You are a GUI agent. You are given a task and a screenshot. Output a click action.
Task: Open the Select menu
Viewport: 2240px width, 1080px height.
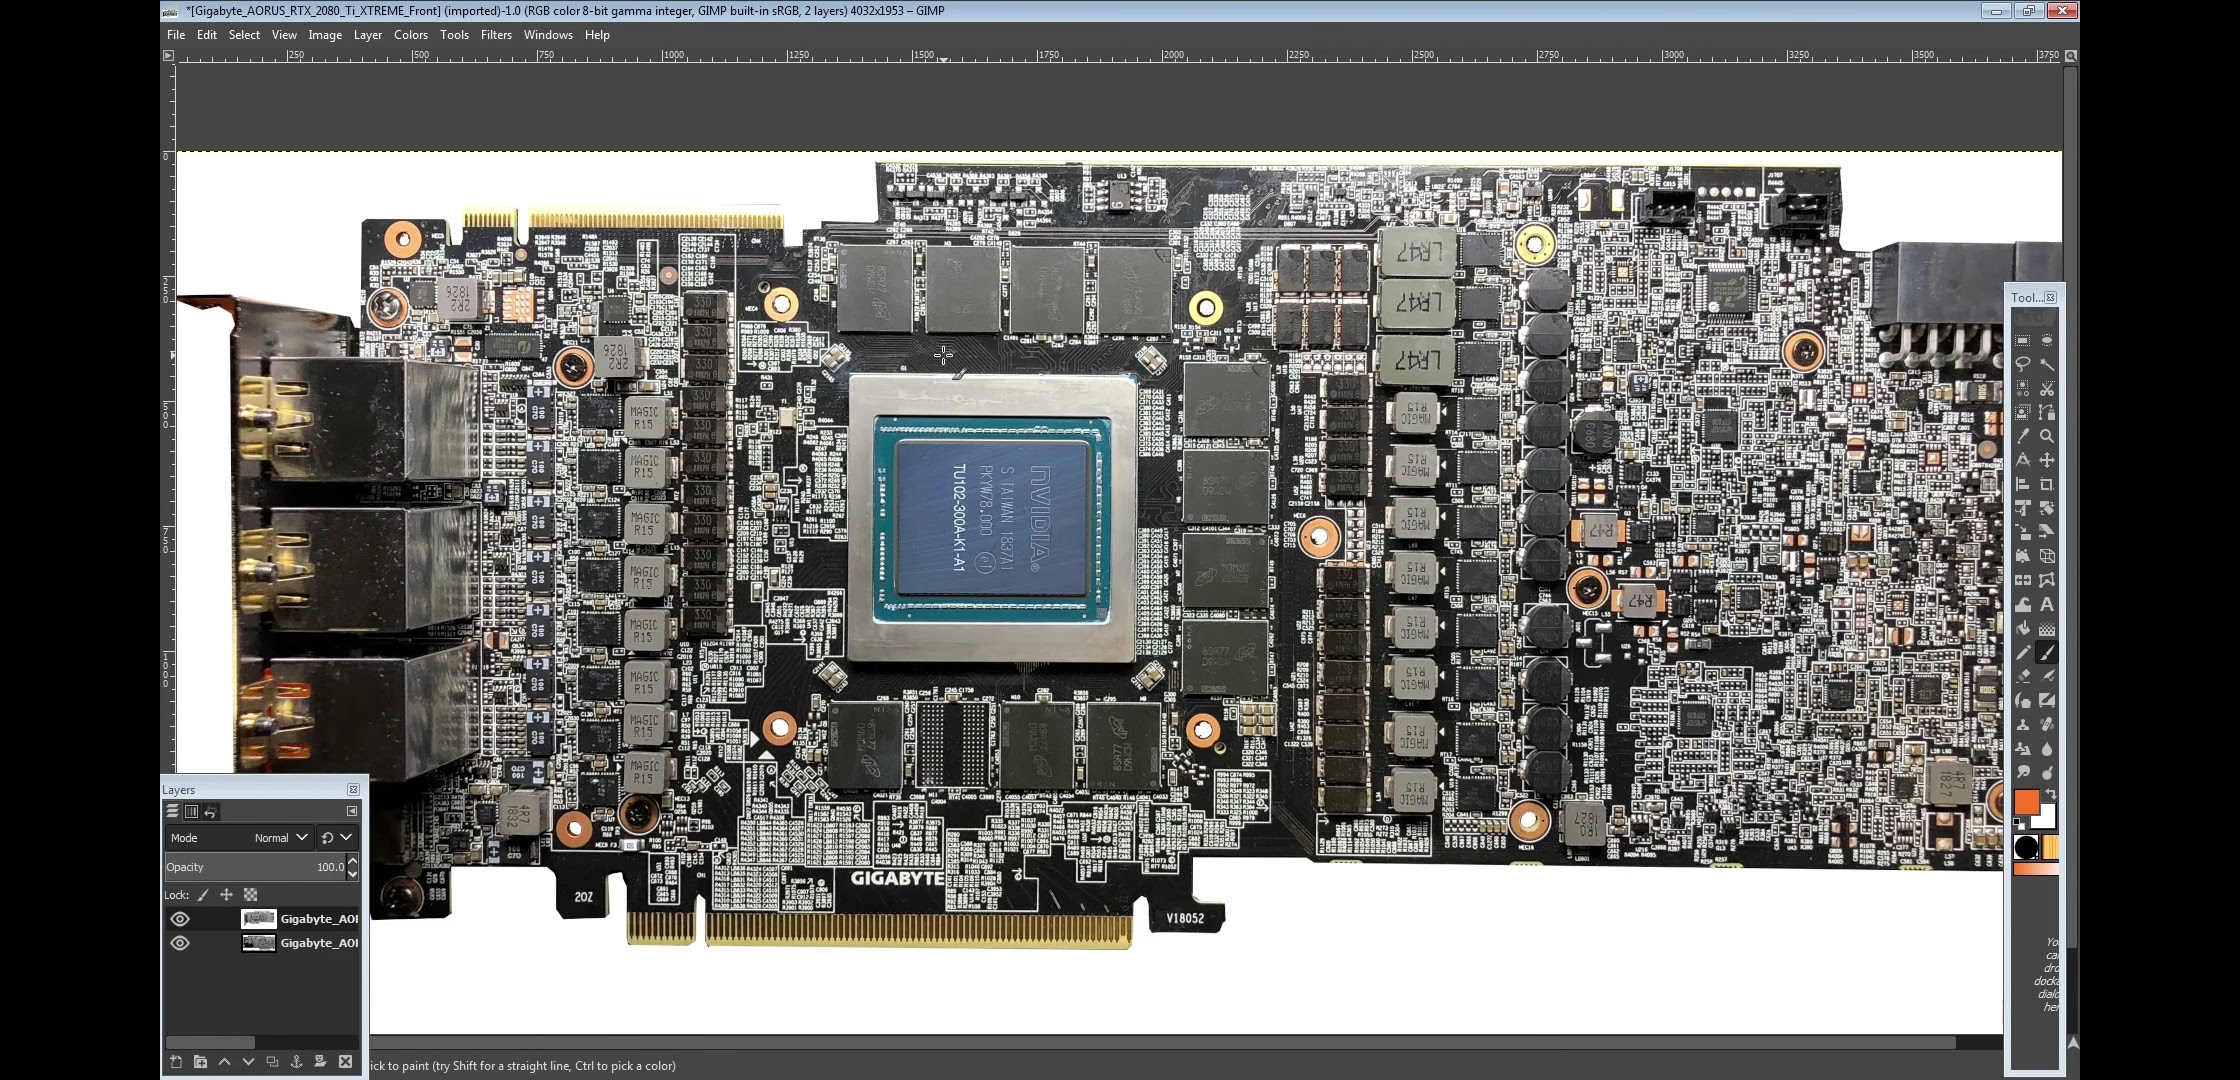[x=244, y=35]
